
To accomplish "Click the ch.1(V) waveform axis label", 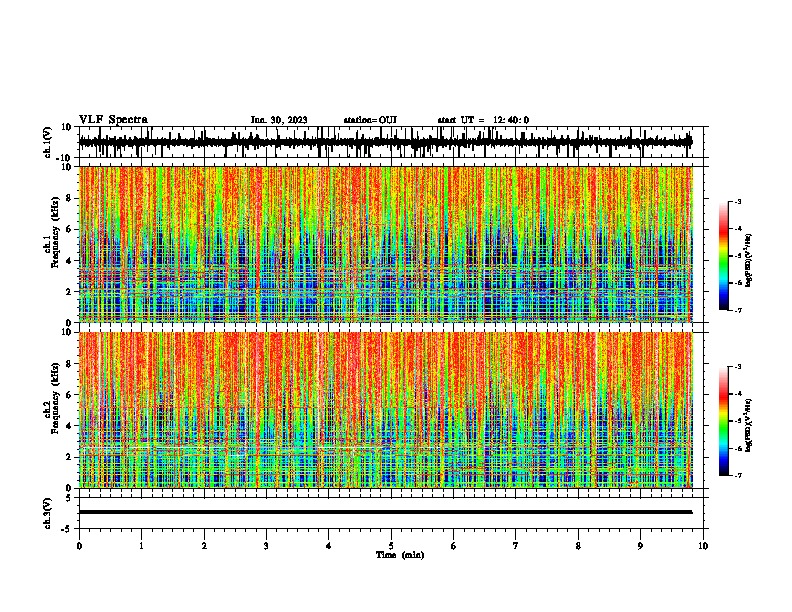I will pyautogui.click(x=48, y=142).
